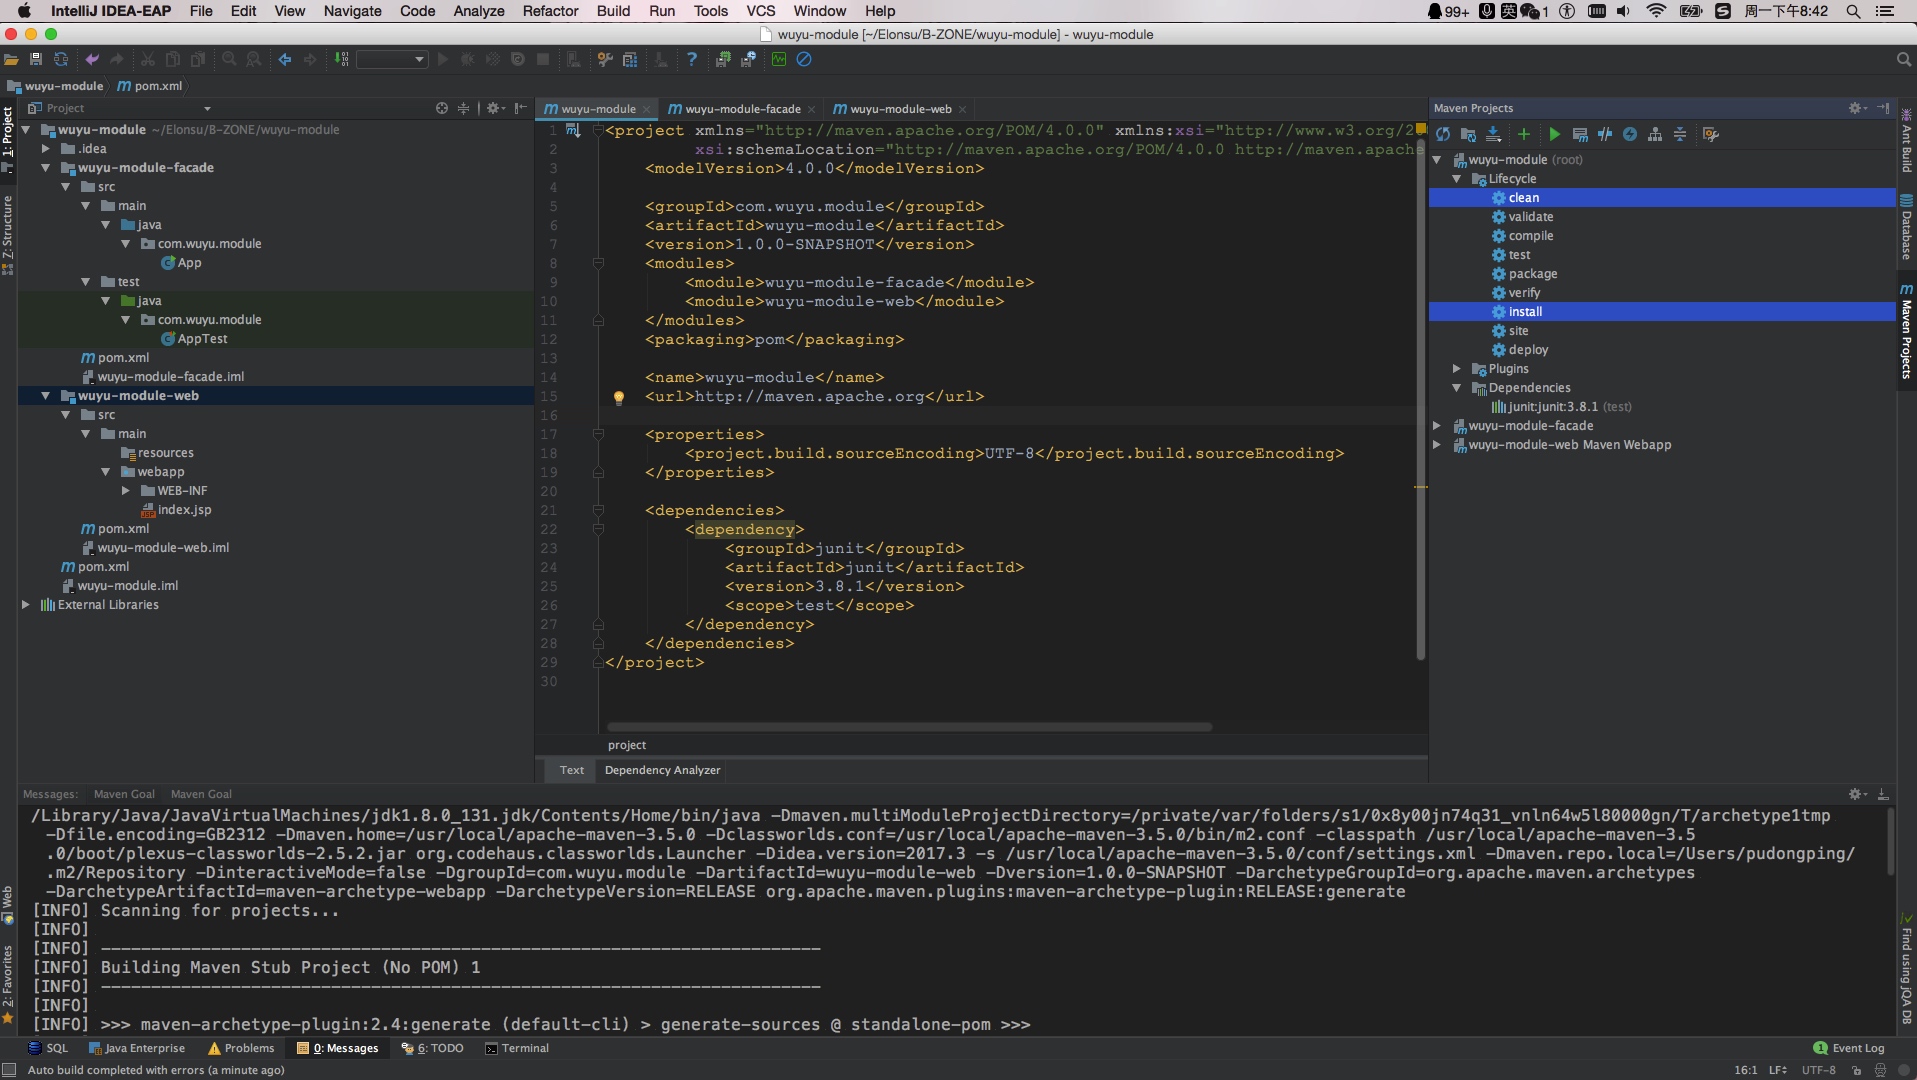Open Settings with the wrench toolbar icon
Image resolution: width=1917 pixels, height=1080 pixels.
(605, 60)
